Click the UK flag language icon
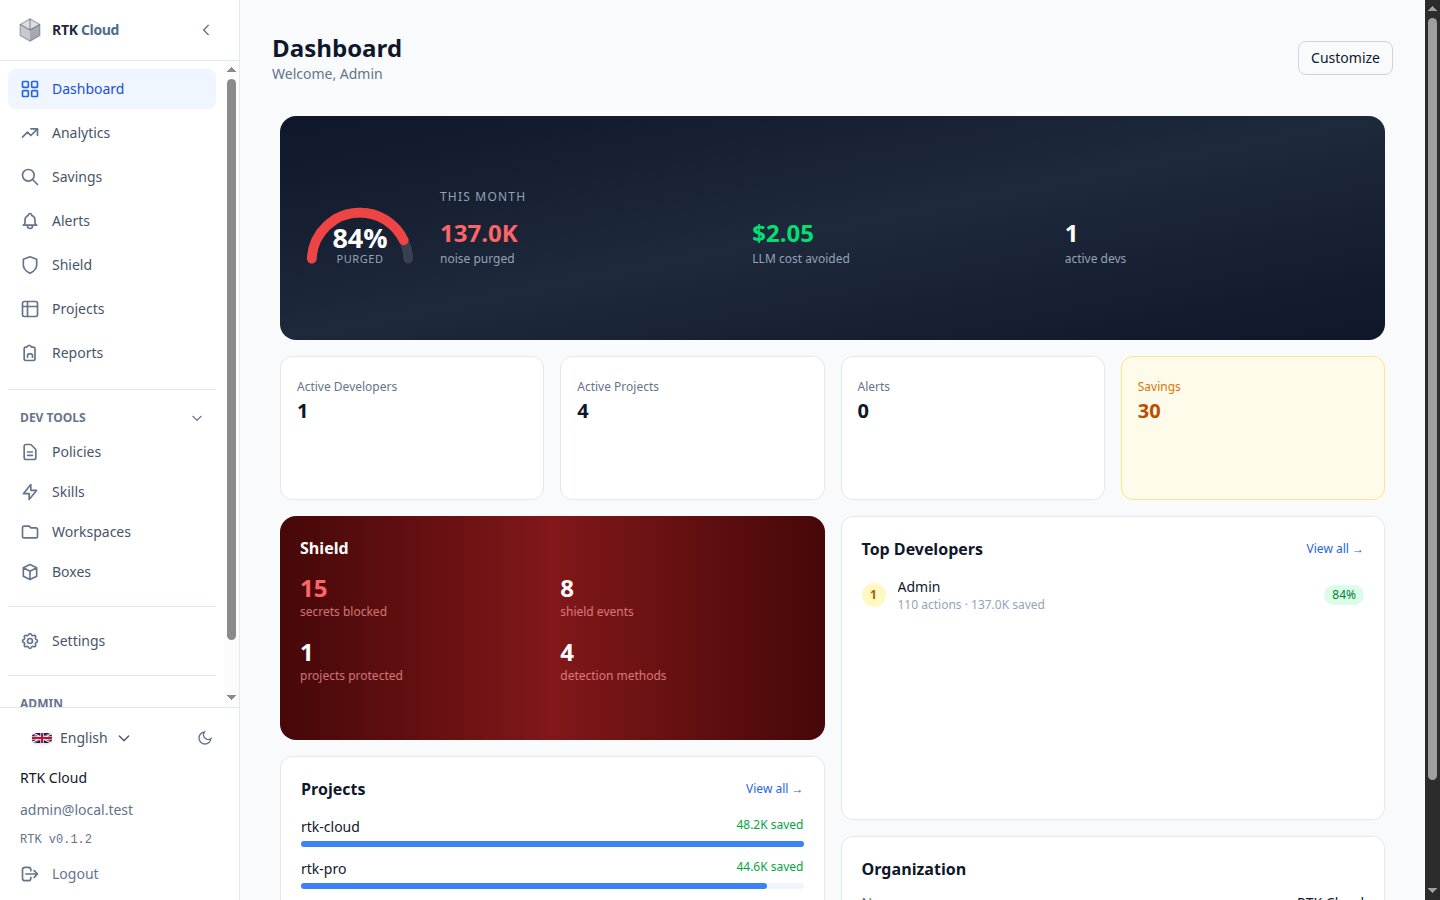 tap(42, 738)
